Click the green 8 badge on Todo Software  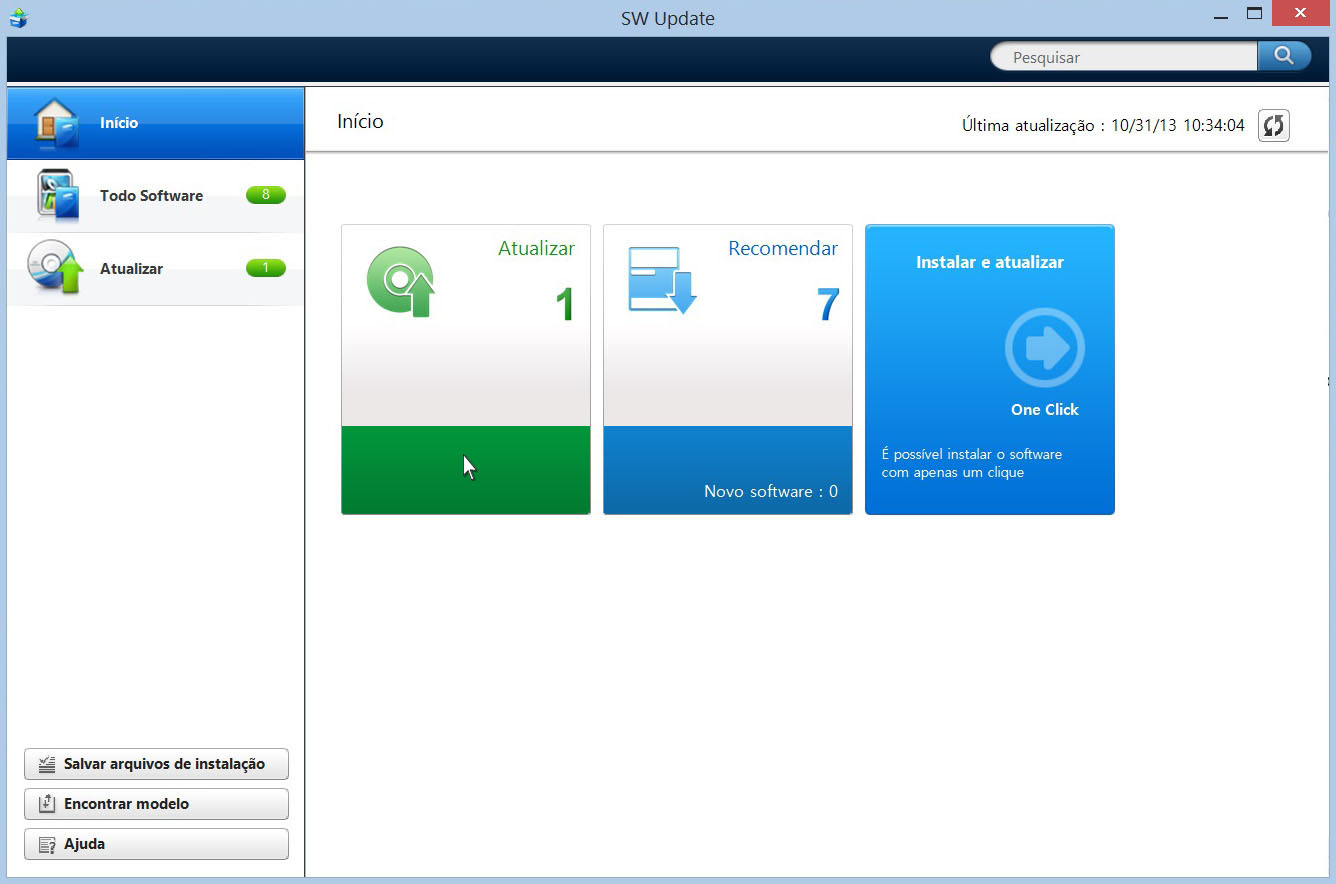coord(266,195)
